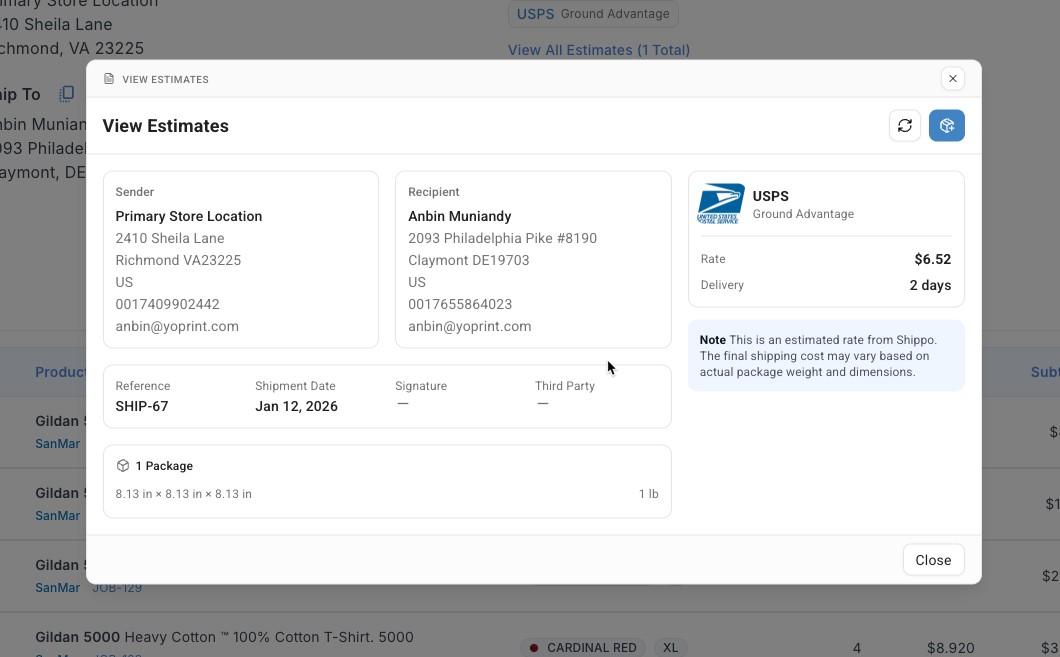Copy the Ship To address icon
This screenshot has width=1060, height=657.
pyautogui.click(x=66, y=94)
